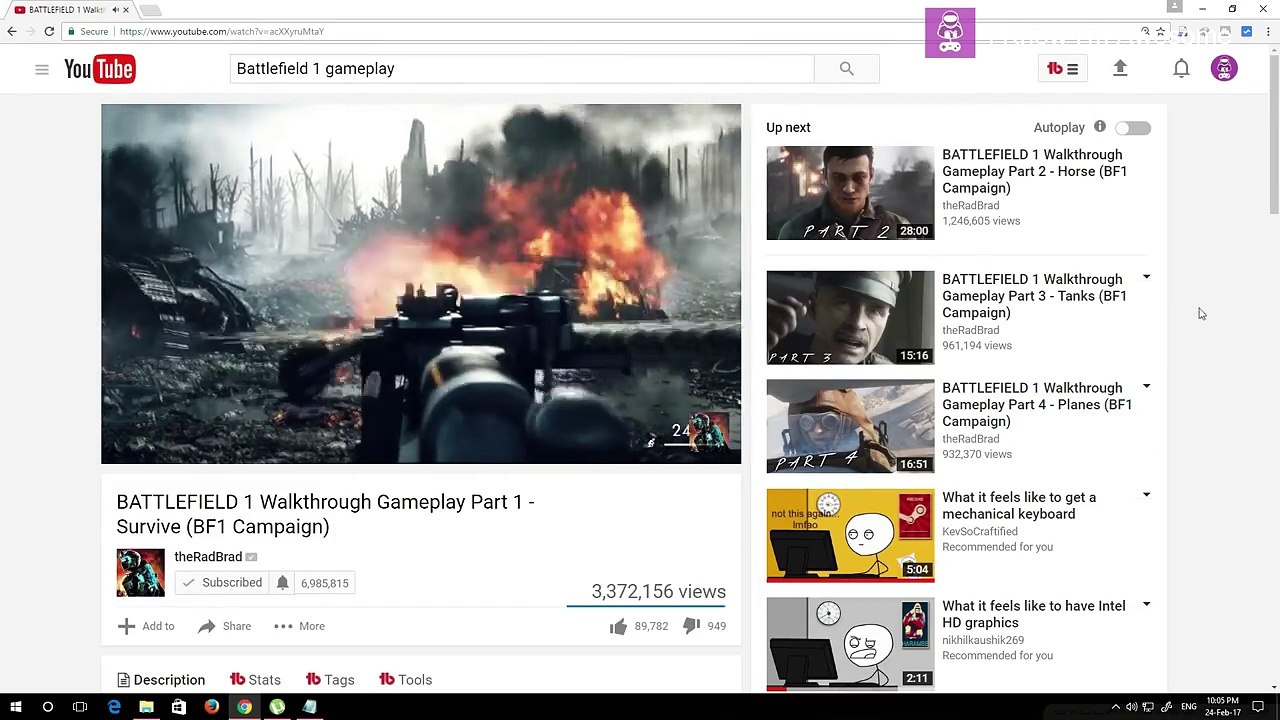1280x720 pixels.
Task: Click the upload video arrow icon
Action: point(1120,68)
